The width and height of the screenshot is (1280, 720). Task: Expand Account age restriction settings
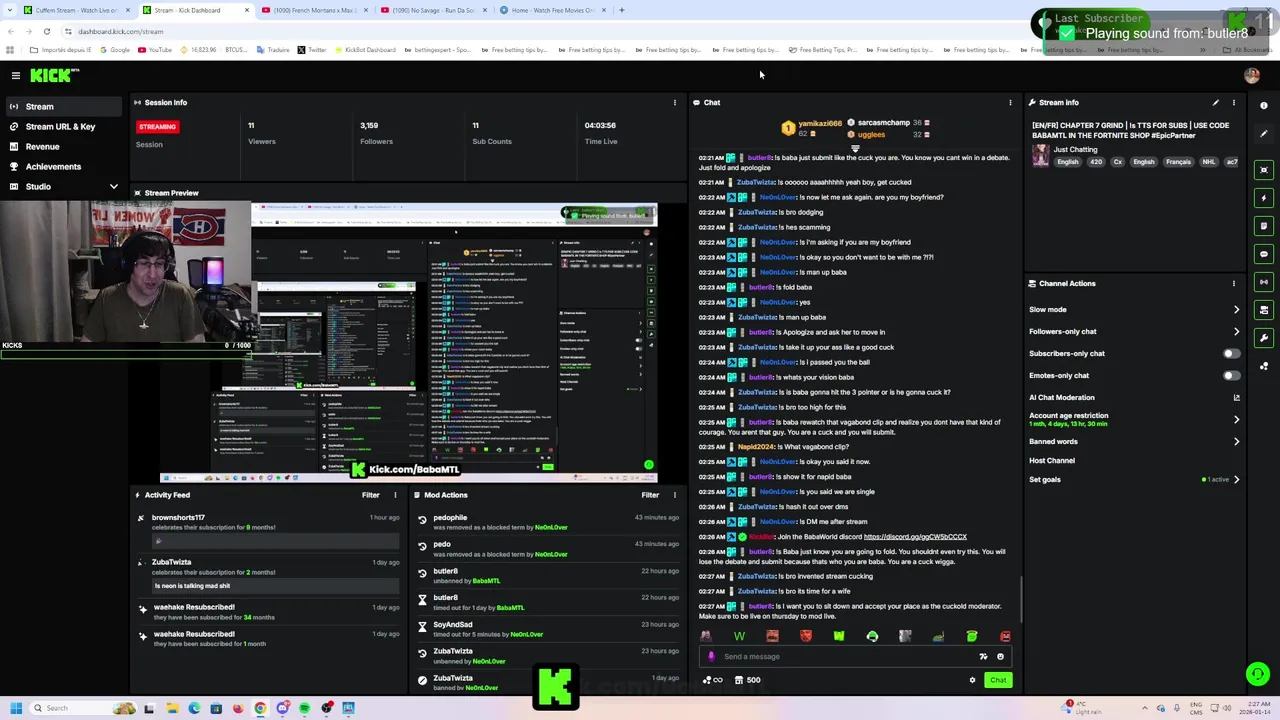click(x=1236, y=419)
